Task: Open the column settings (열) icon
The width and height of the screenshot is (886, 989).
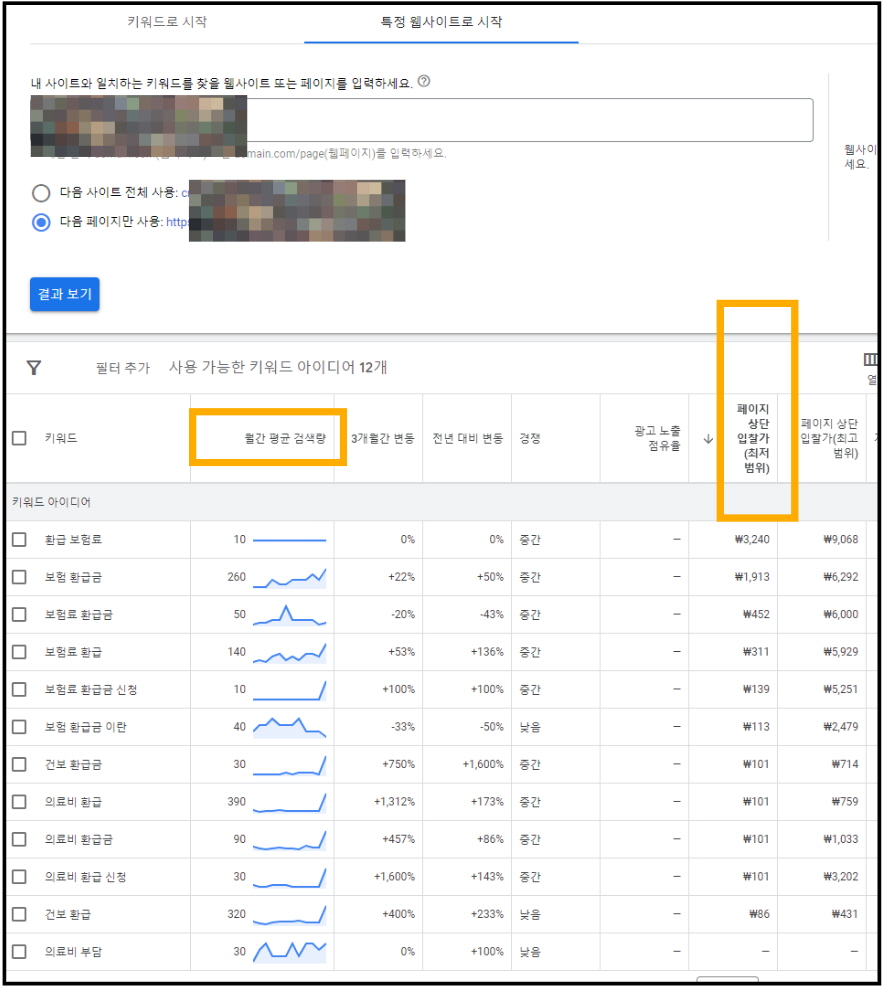Action: (869, 360)
